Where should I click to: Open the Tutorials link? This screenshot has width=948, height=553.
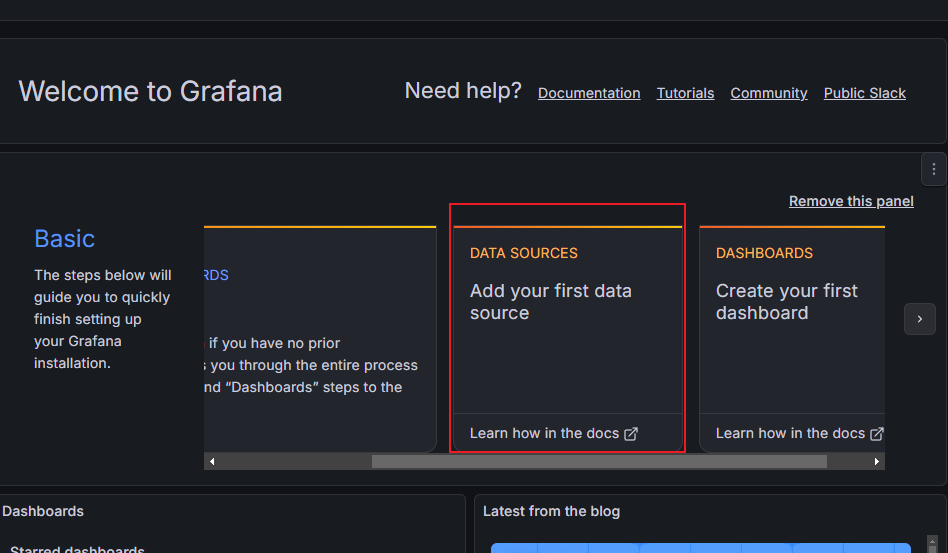(685, 93)
